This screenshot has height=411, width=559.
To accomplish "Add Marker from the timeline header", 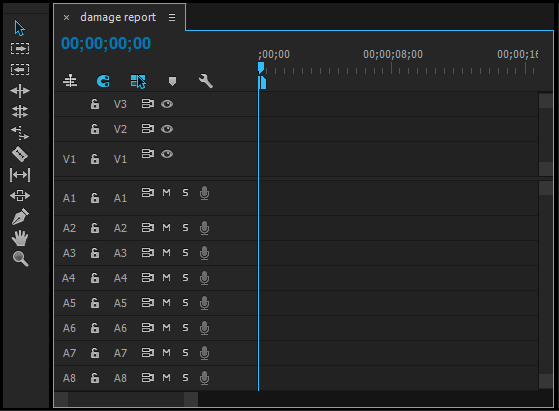I will point(172,82).
